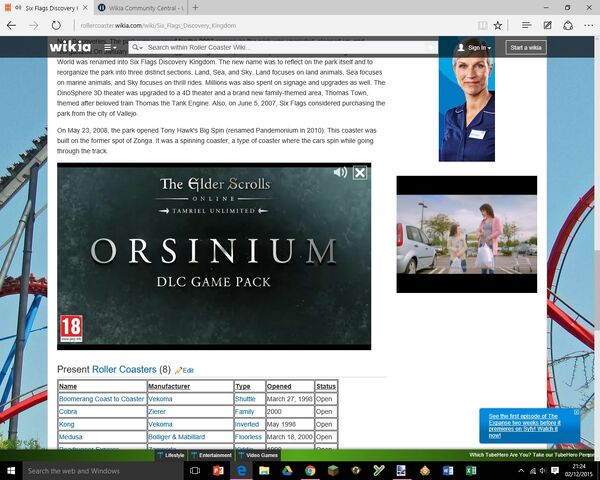
Task: Open search scope magnifier dropdown
Action: (x=137, y=47)
